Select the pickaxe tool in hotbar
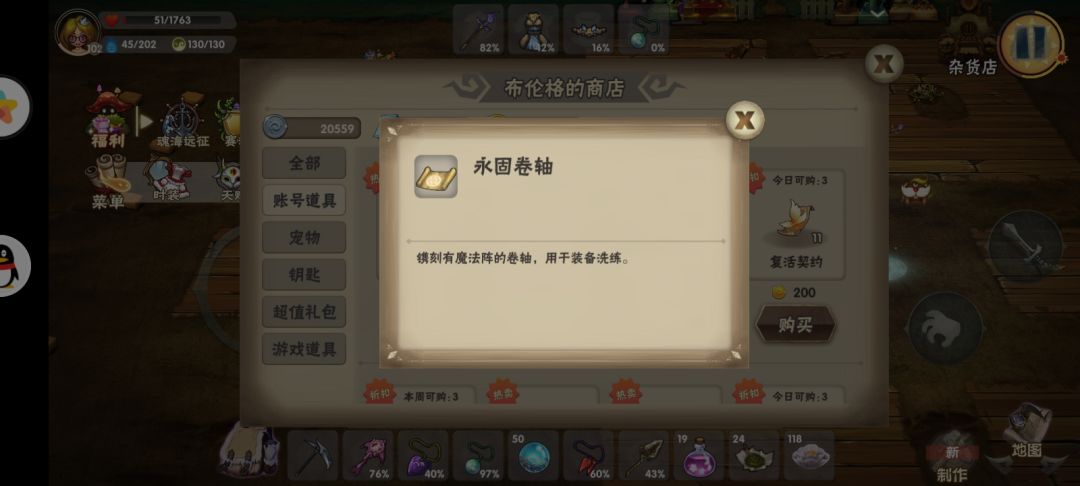 [x=313, y=456]
